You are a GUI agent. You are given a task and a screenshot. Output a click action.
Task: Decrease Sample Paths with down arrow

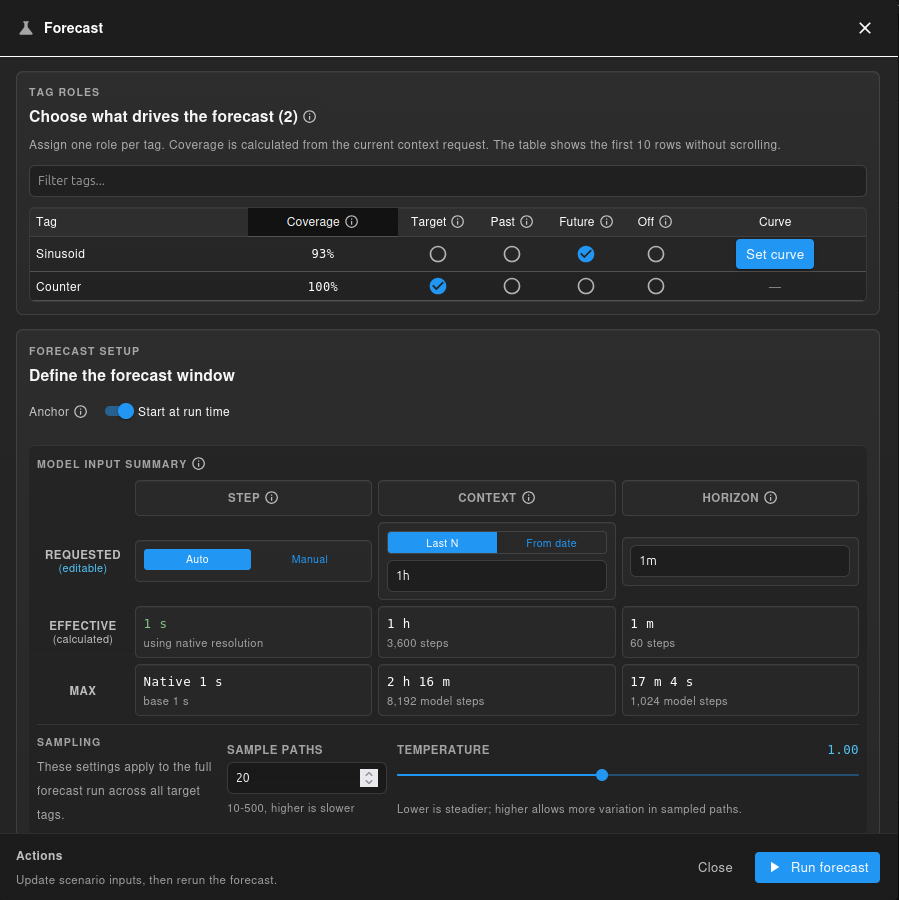[369, 782]
